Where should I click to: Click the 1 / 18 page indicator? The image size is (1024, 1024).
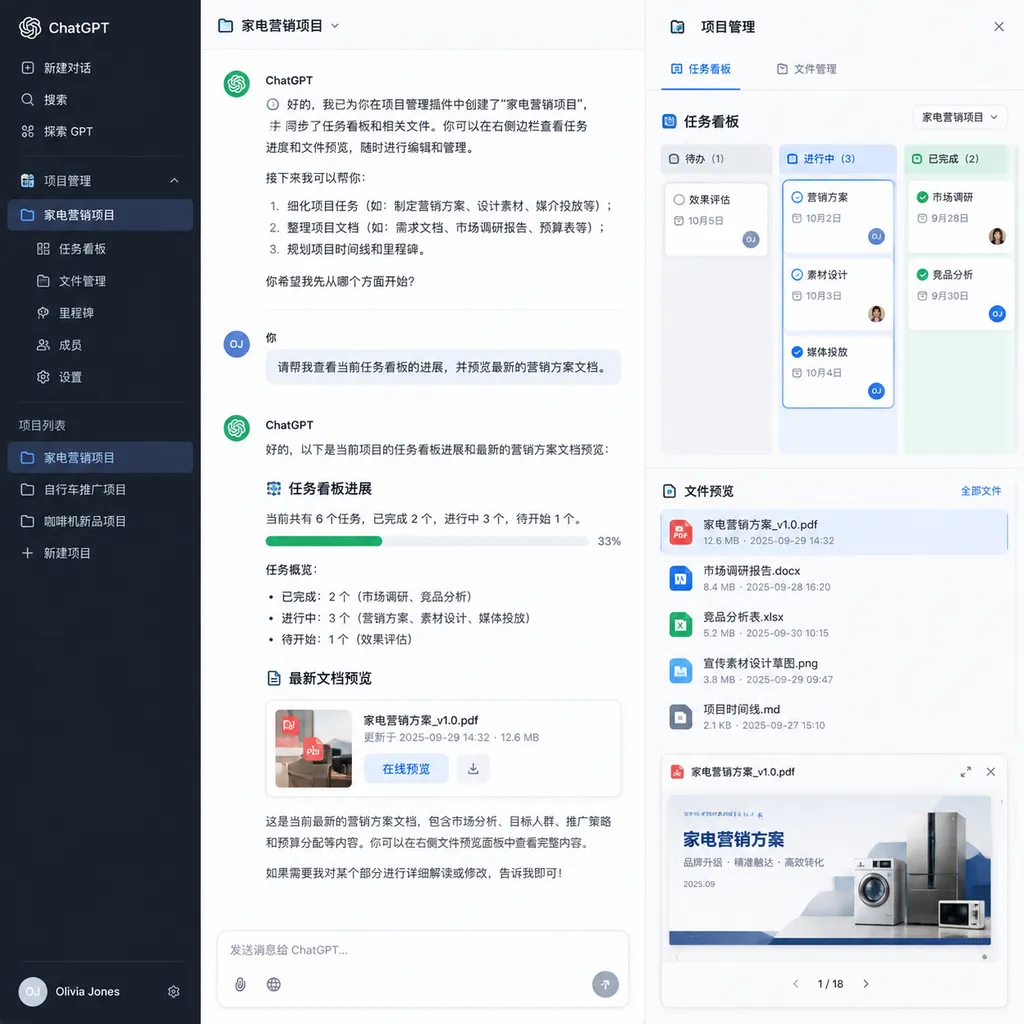coord(830,984)
